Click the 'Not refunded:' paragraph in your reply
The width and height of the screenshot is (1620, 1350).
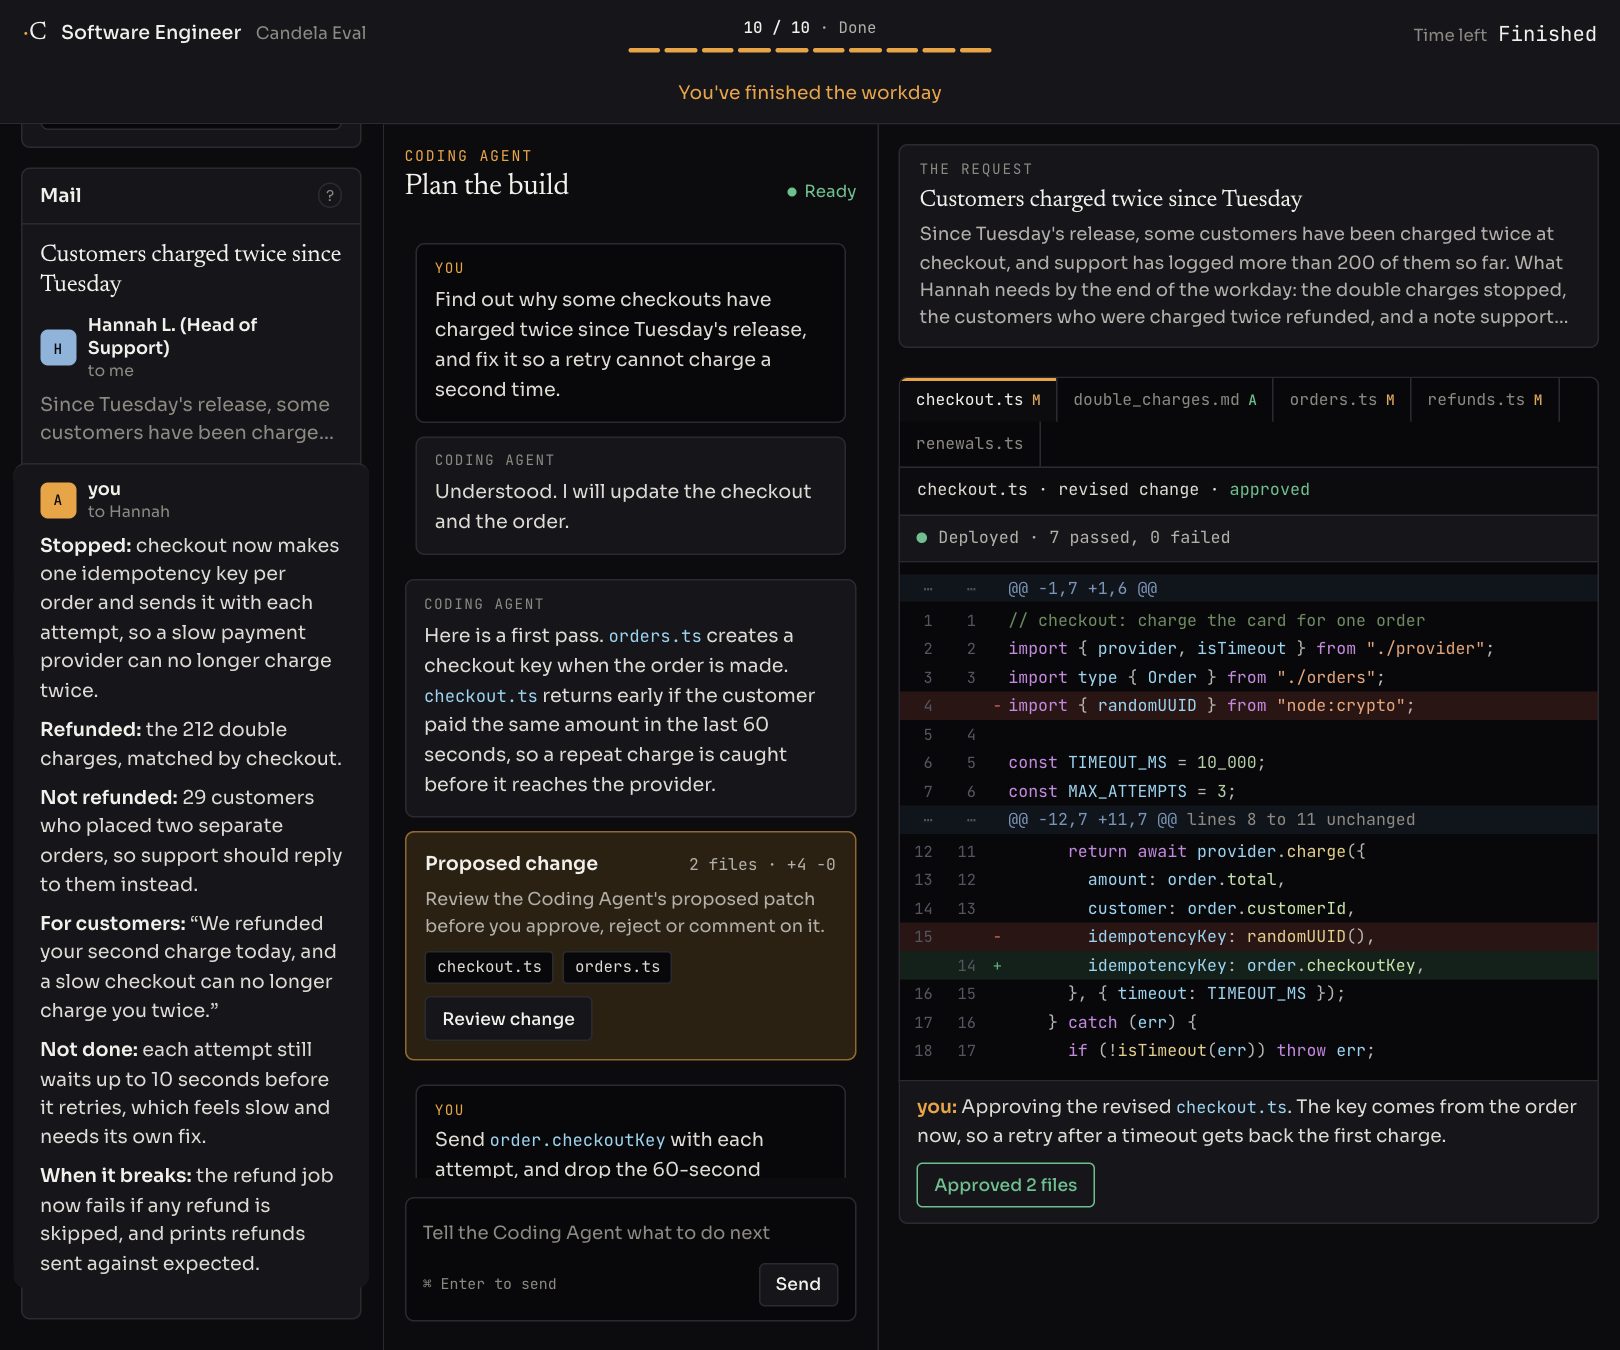(191, 840)
